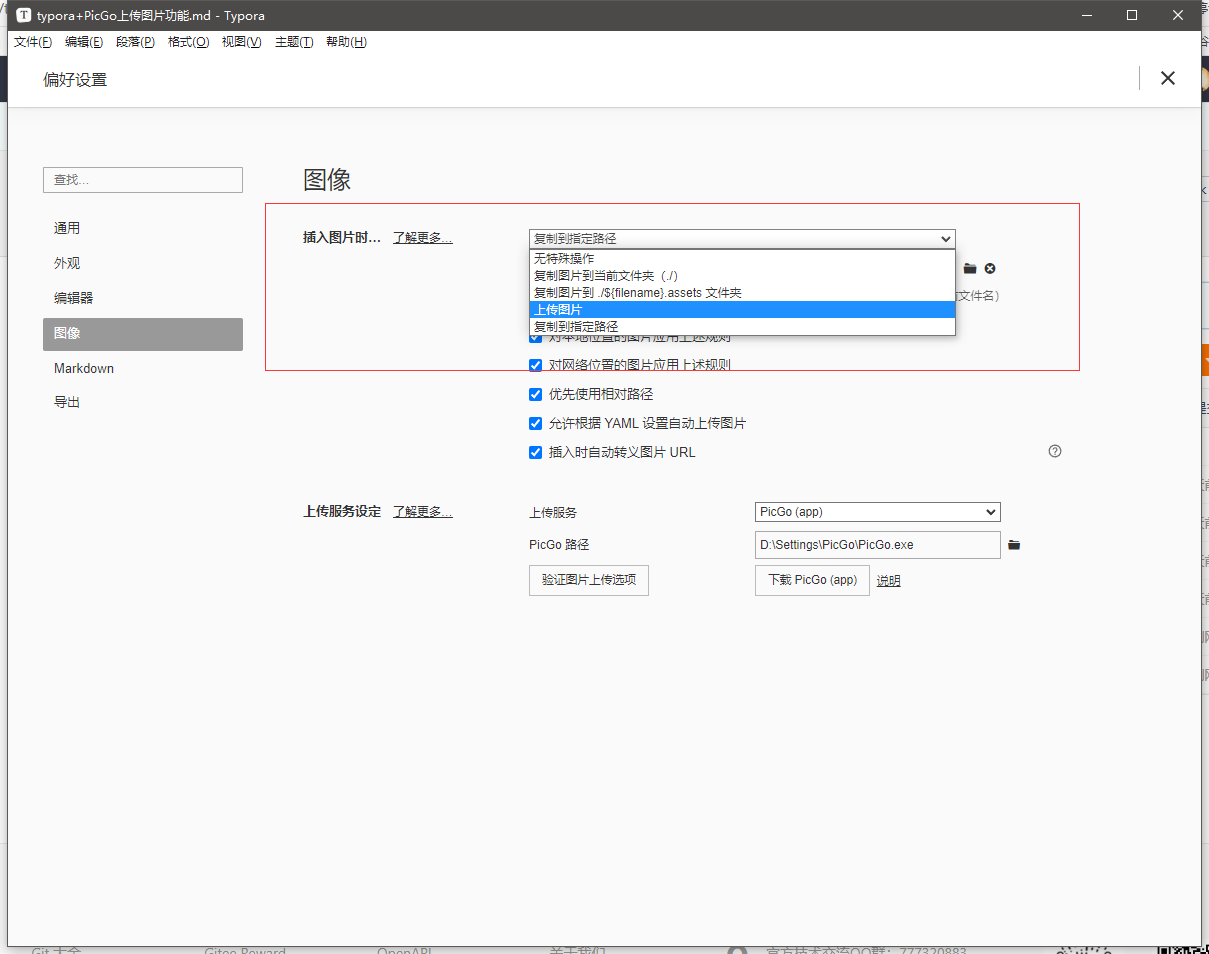Focus the 查找 search field
1209x954 pixels.
tap(143, 180)
